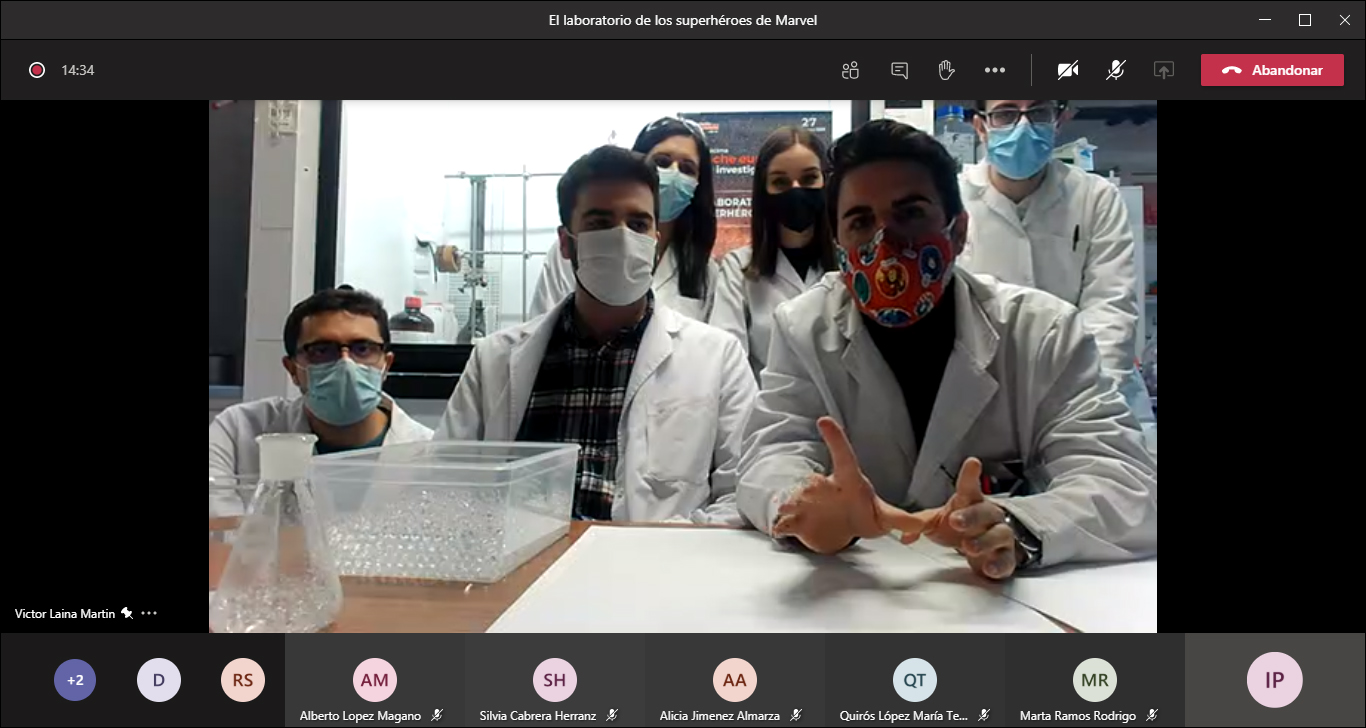Click Marta Ramos Rodrigo's muted mic icon
The height and width of the screenshot is (728, 1366).
[1152, 716]
